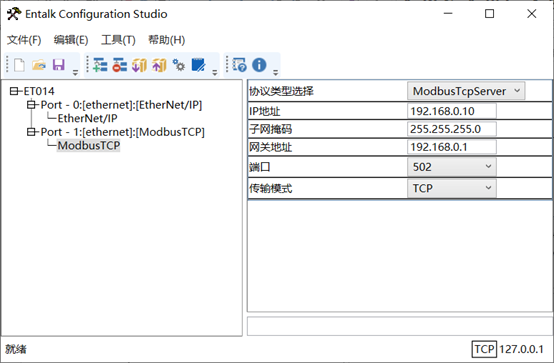
Task: Open the ModbusTcpServer protocol type dropdown
Action: (x=466, y=91)
